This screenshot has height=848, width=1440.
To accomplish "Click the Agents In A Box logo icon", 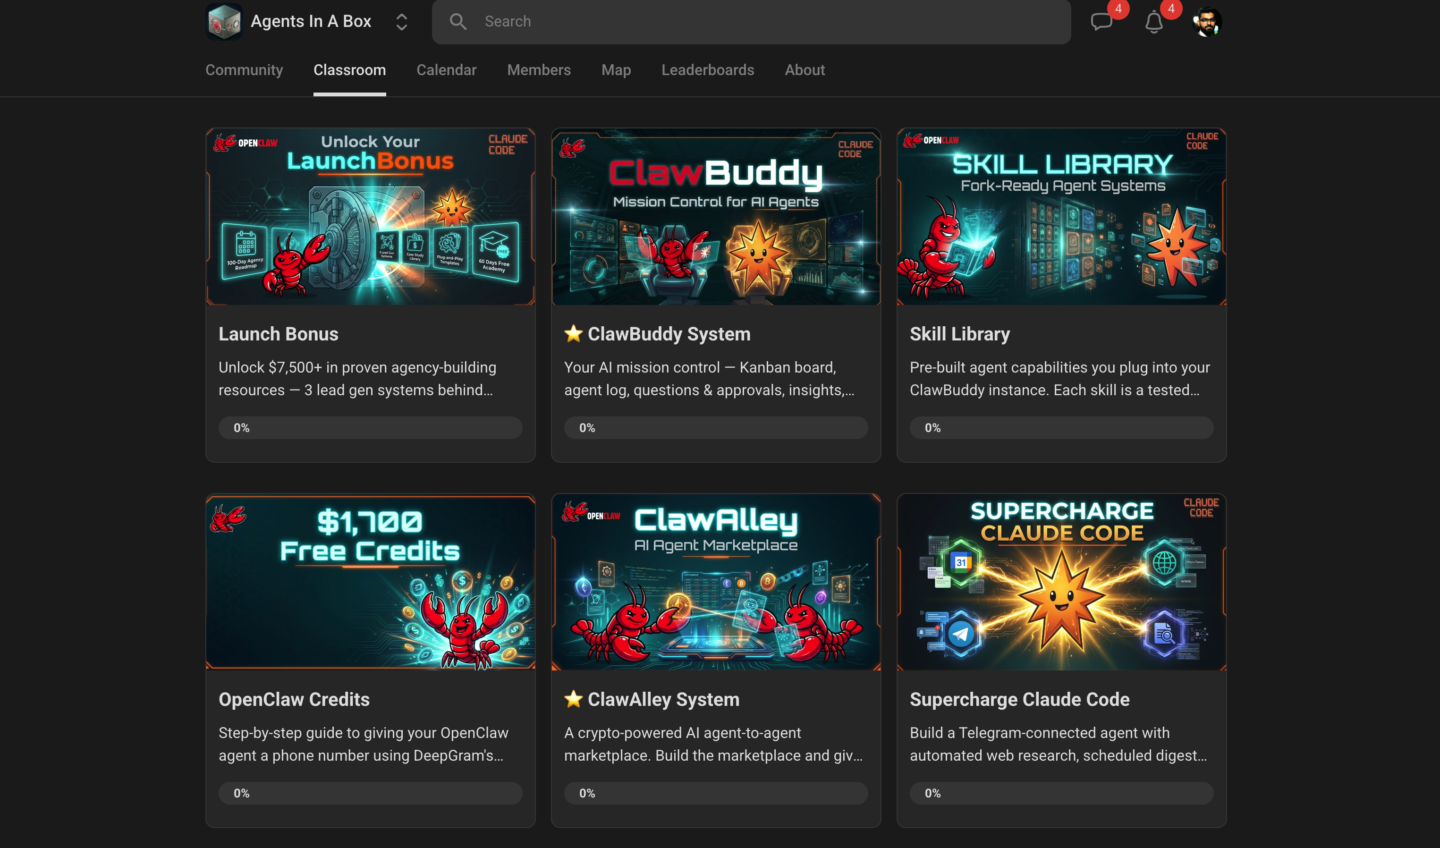I will (x=224, y=22).
